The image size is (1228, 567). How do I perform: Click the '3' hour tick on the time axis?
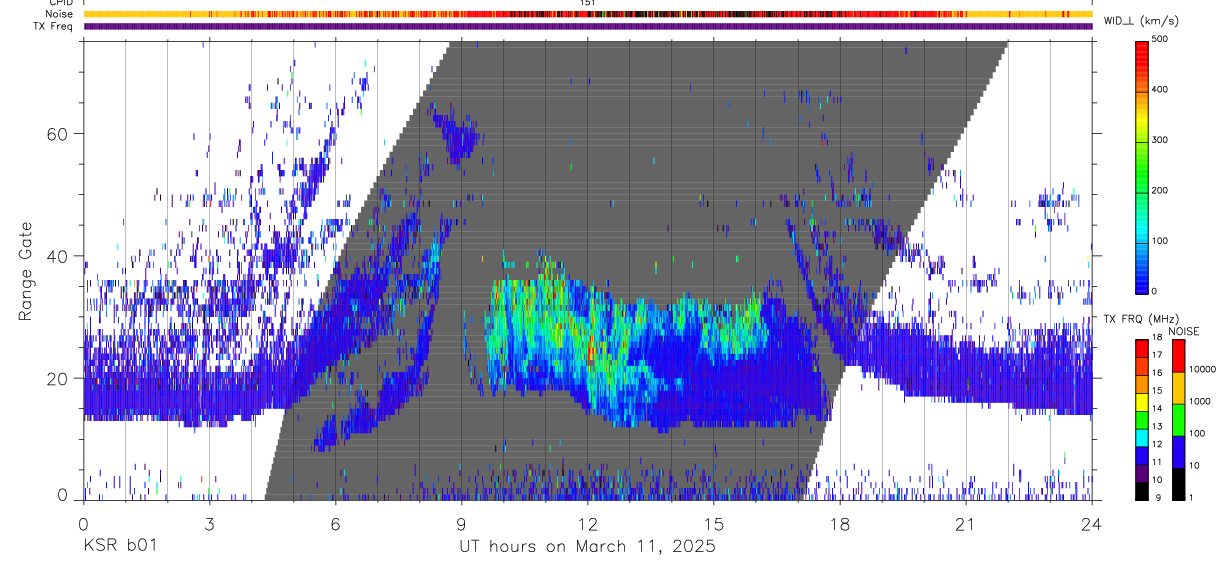coord(209,523)
